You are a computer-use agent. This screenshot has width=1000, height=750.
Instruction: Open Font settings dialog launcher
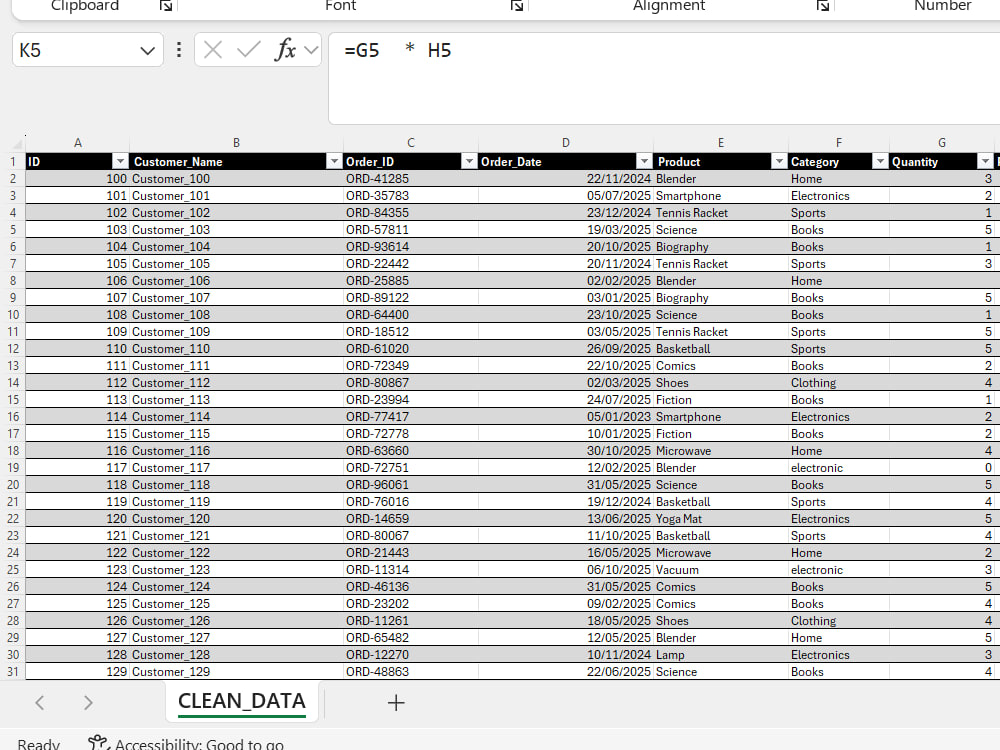pyautogui.click(x=517, y=6)
